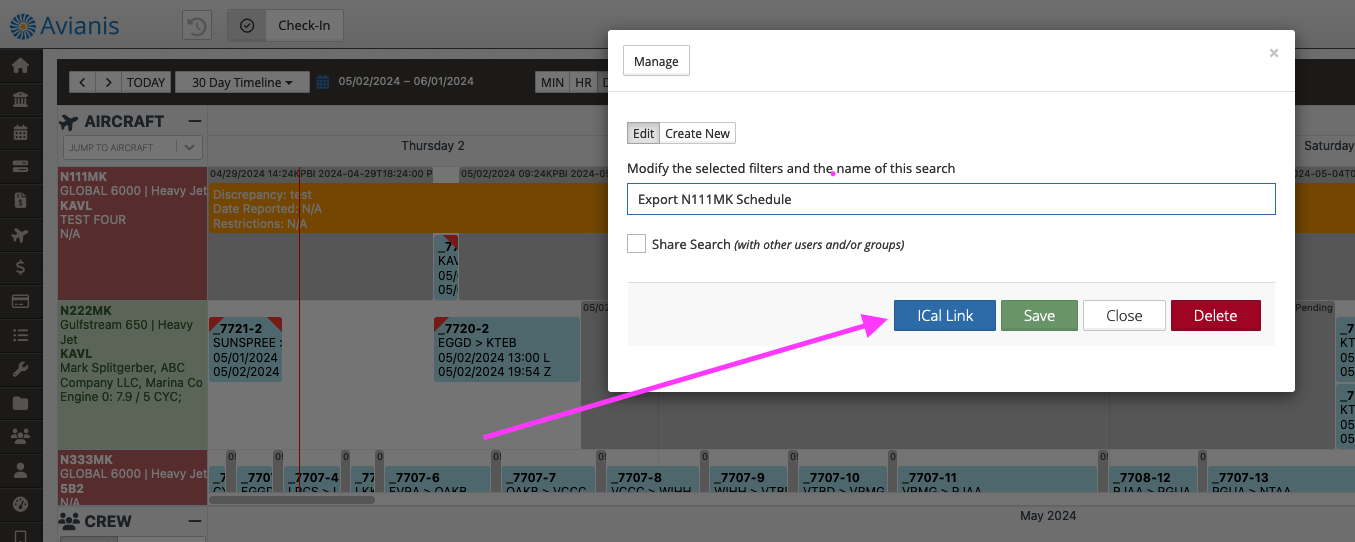This screenshot has height=542, width=1355.
Task: Open trip _7707-6 block
Action: coord(435,479)
